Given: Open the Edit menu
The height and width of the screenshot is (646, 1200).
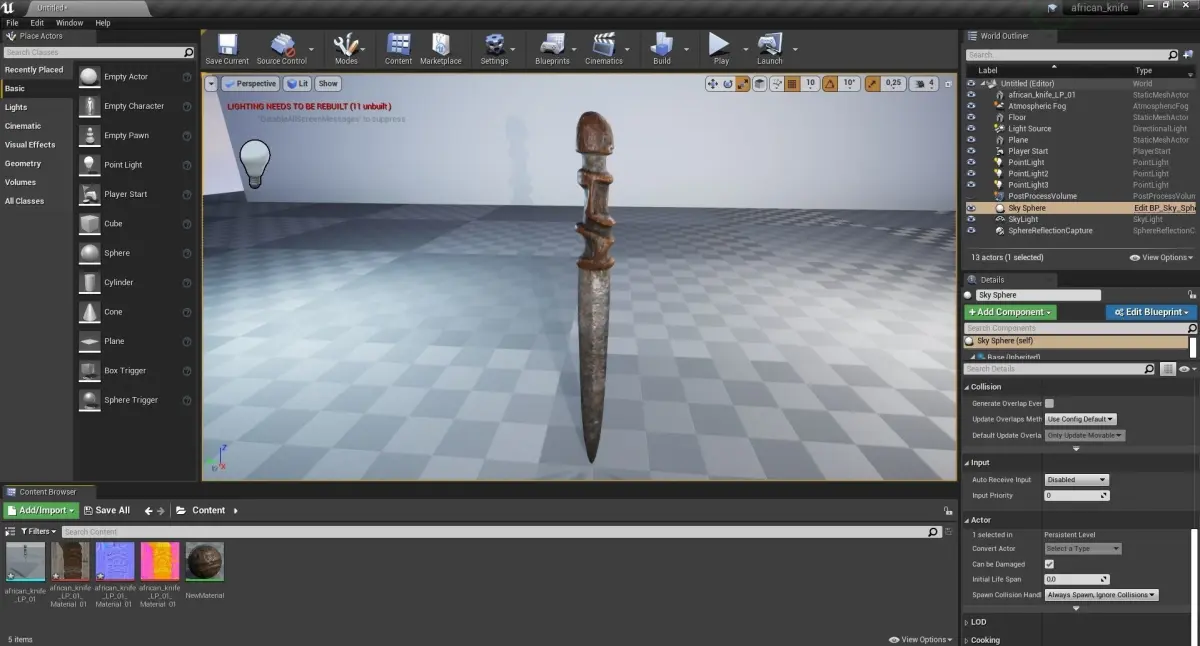Looking at the screenshot, I should pyautogui.click(x=37, y=22).
